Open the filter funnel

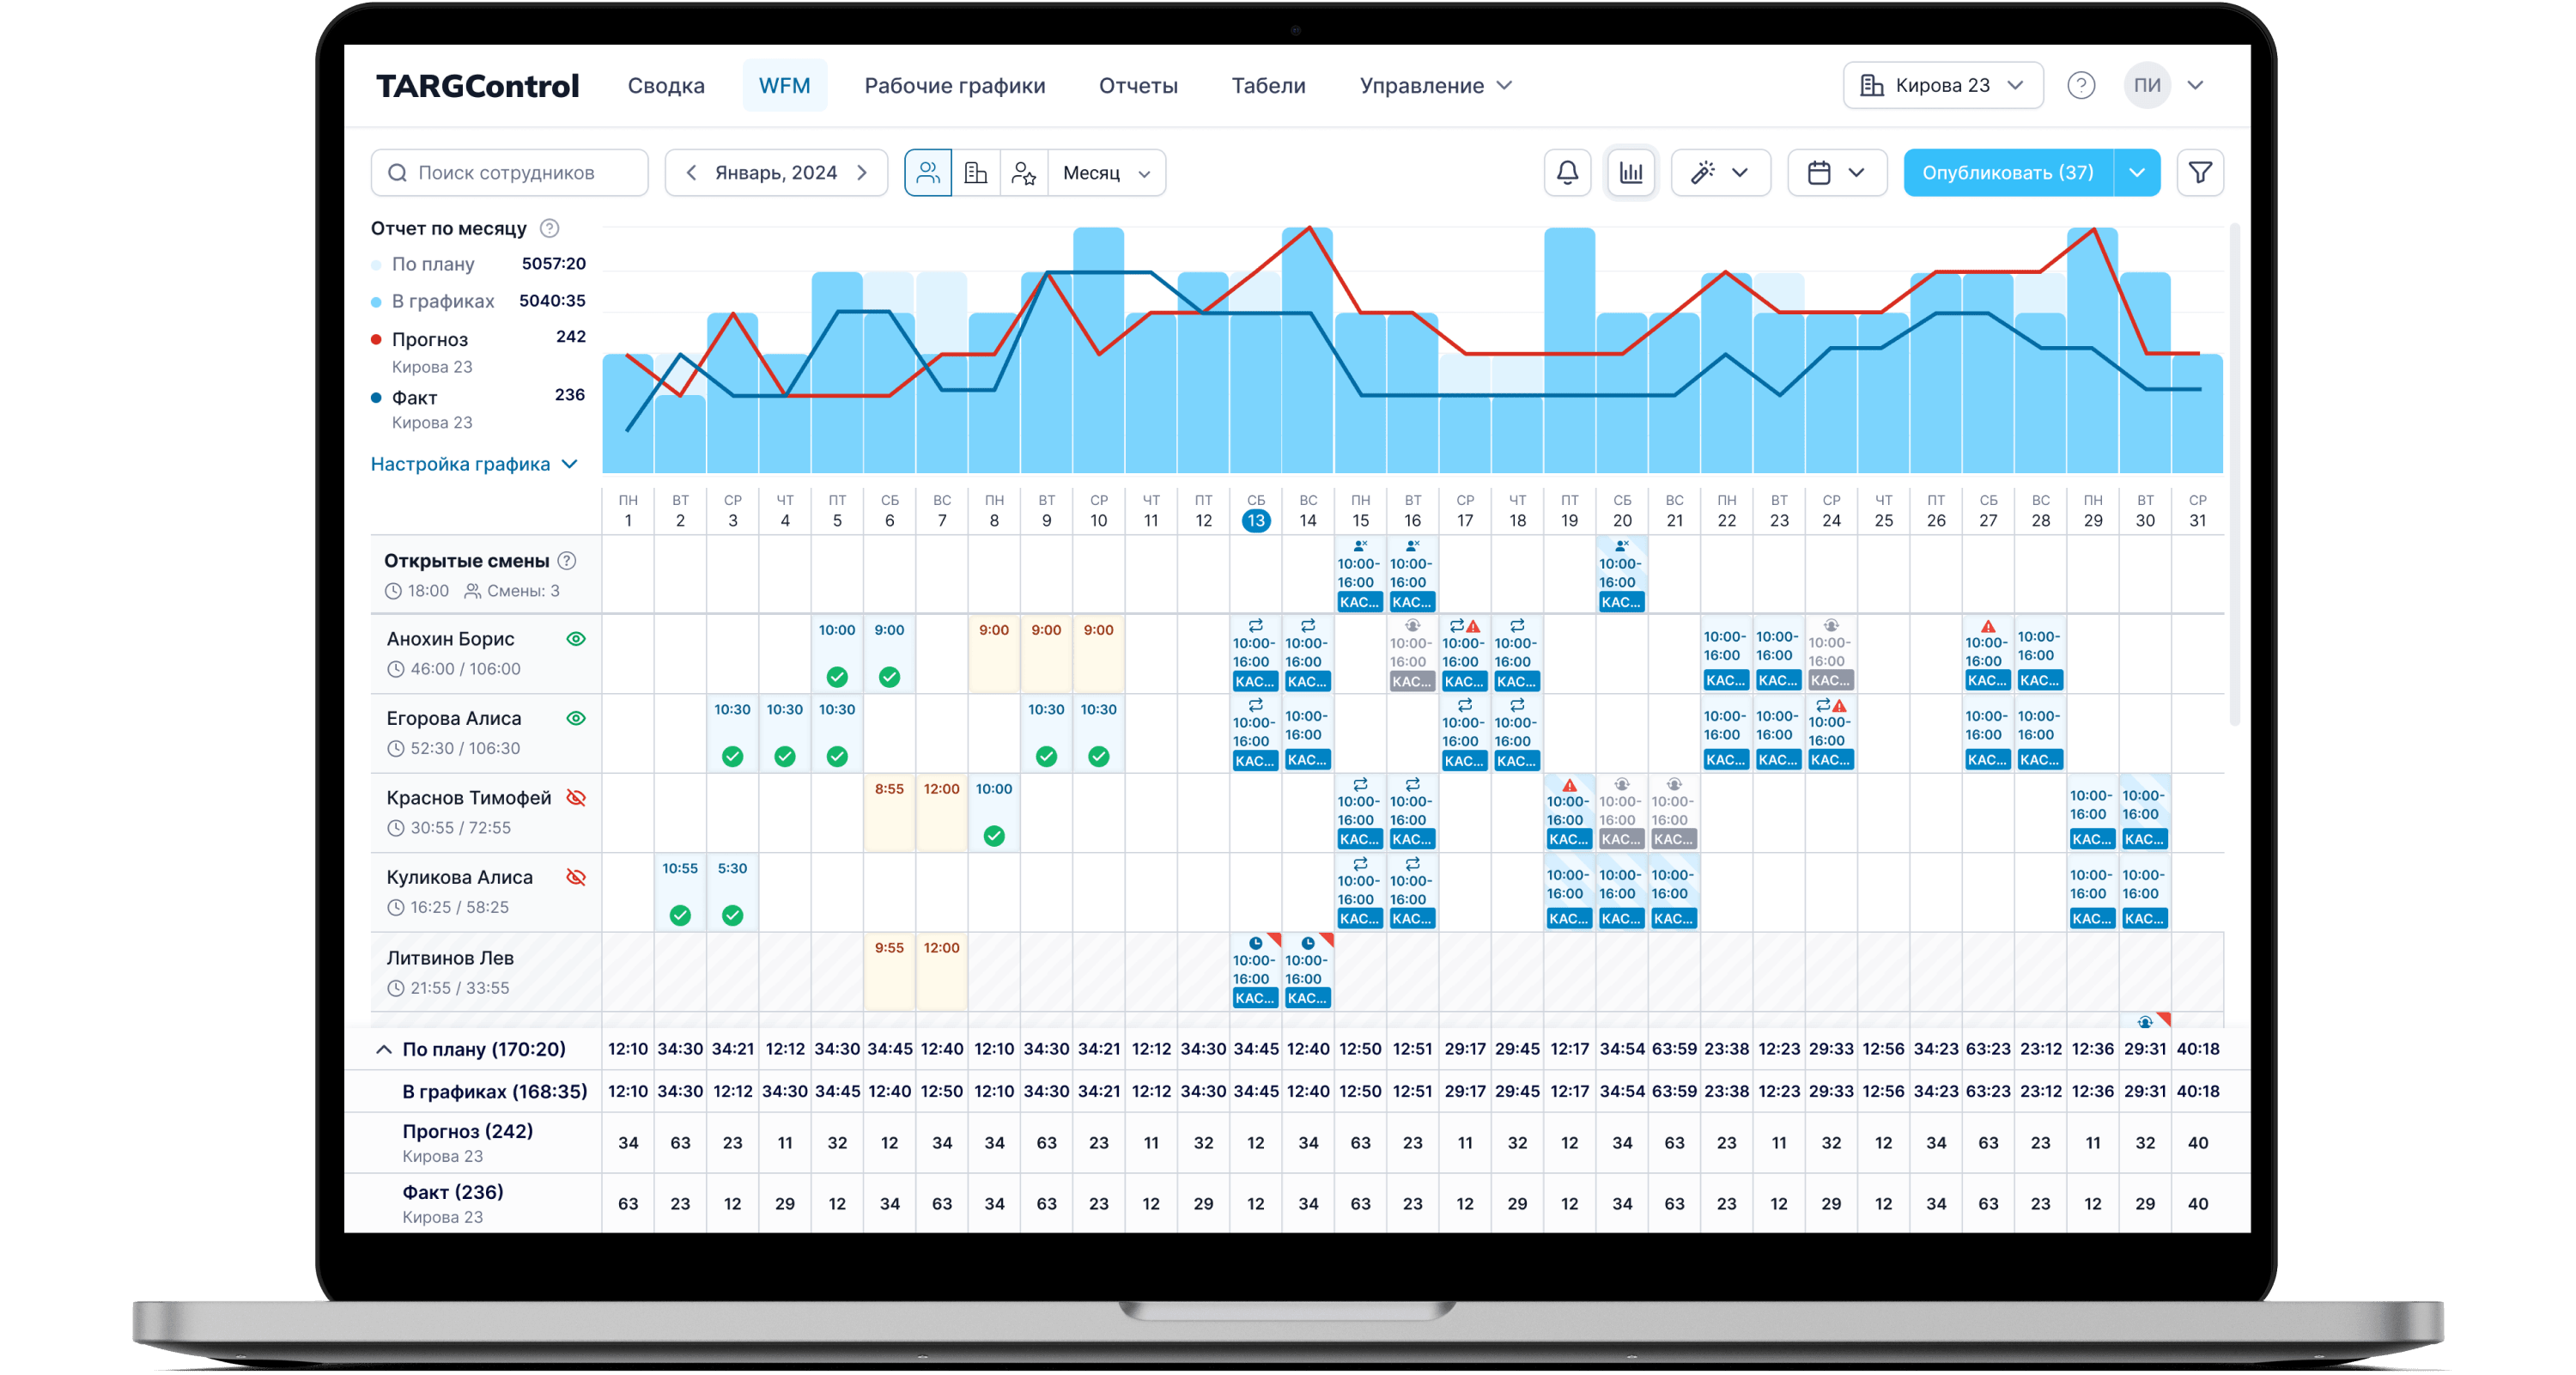(x=2200, y=173)
